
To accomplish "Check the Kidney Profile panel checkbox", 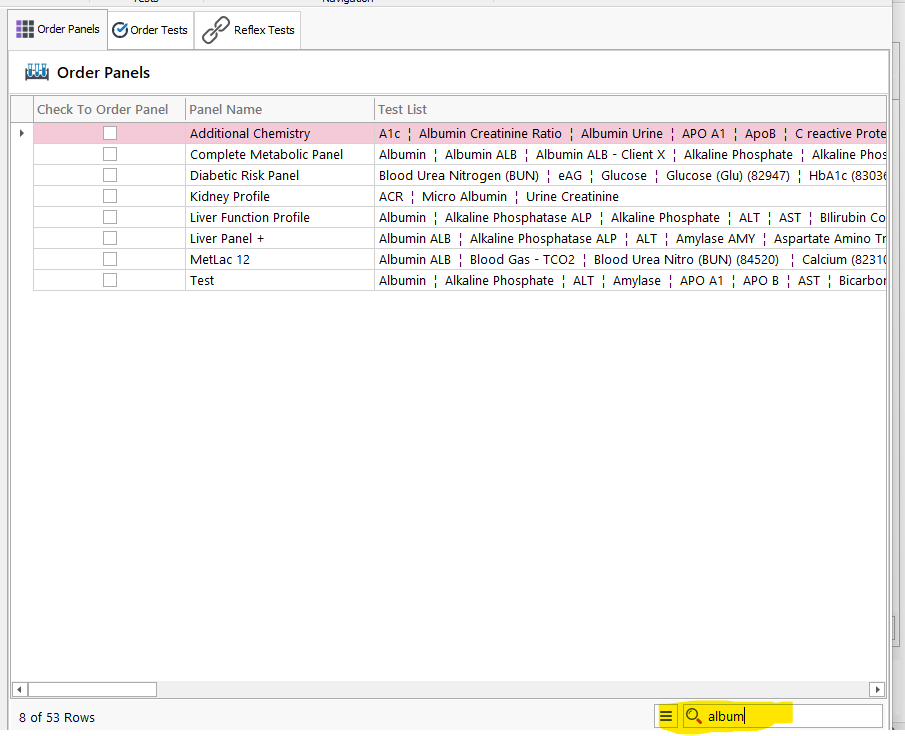I will click(x=110, y=196).
